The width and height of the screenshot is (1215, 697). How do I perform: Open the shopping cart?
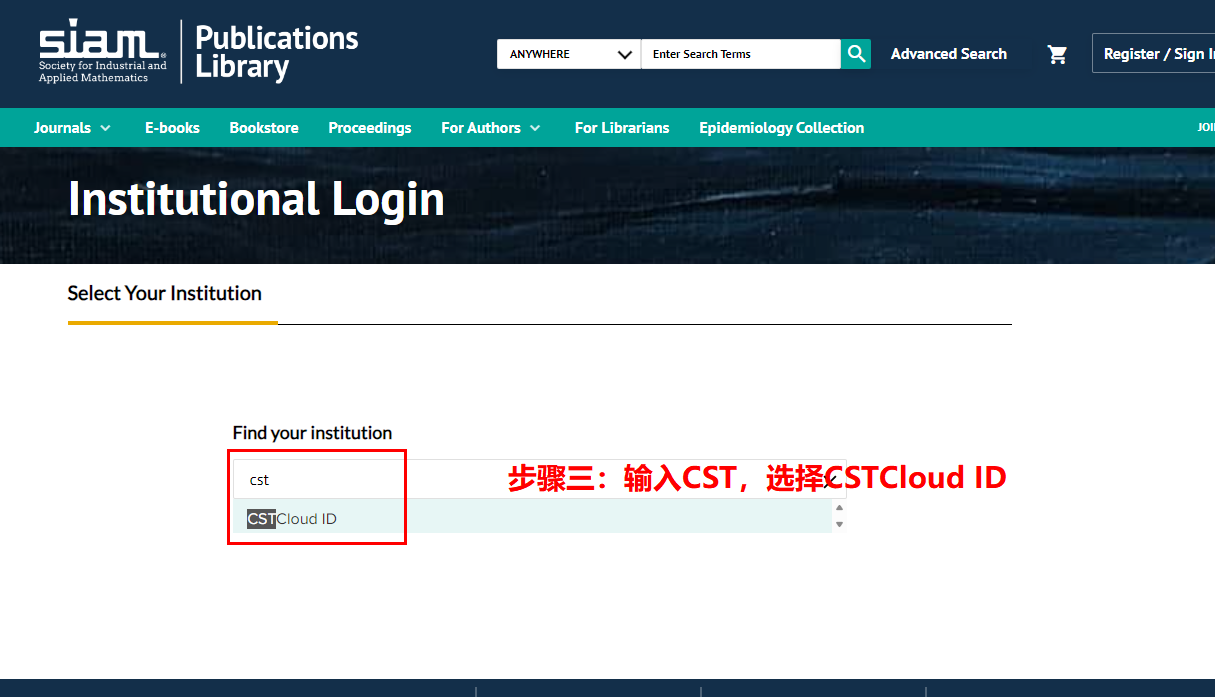click(1057, 54)
